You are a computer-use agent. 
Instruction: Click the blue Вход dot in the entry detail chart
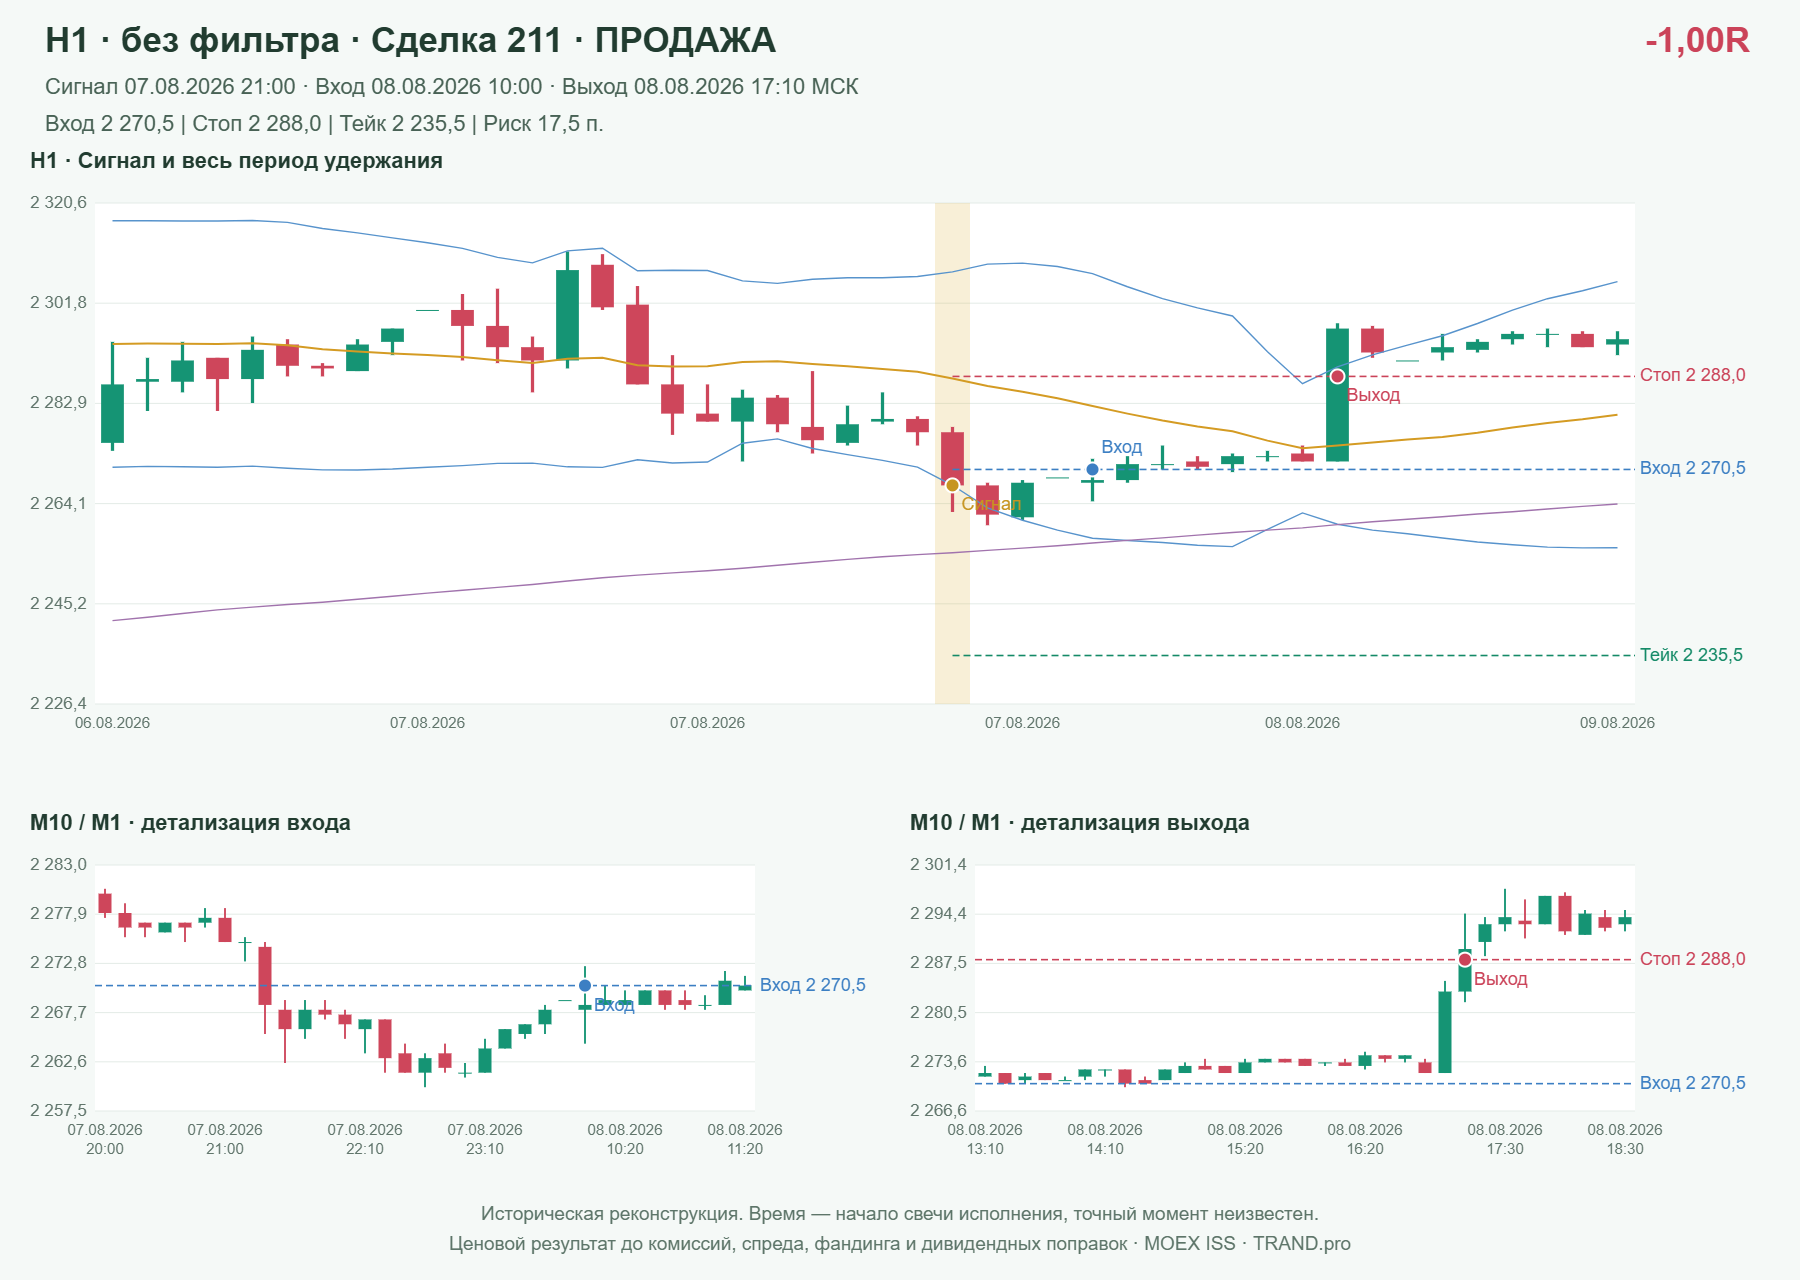585,985
